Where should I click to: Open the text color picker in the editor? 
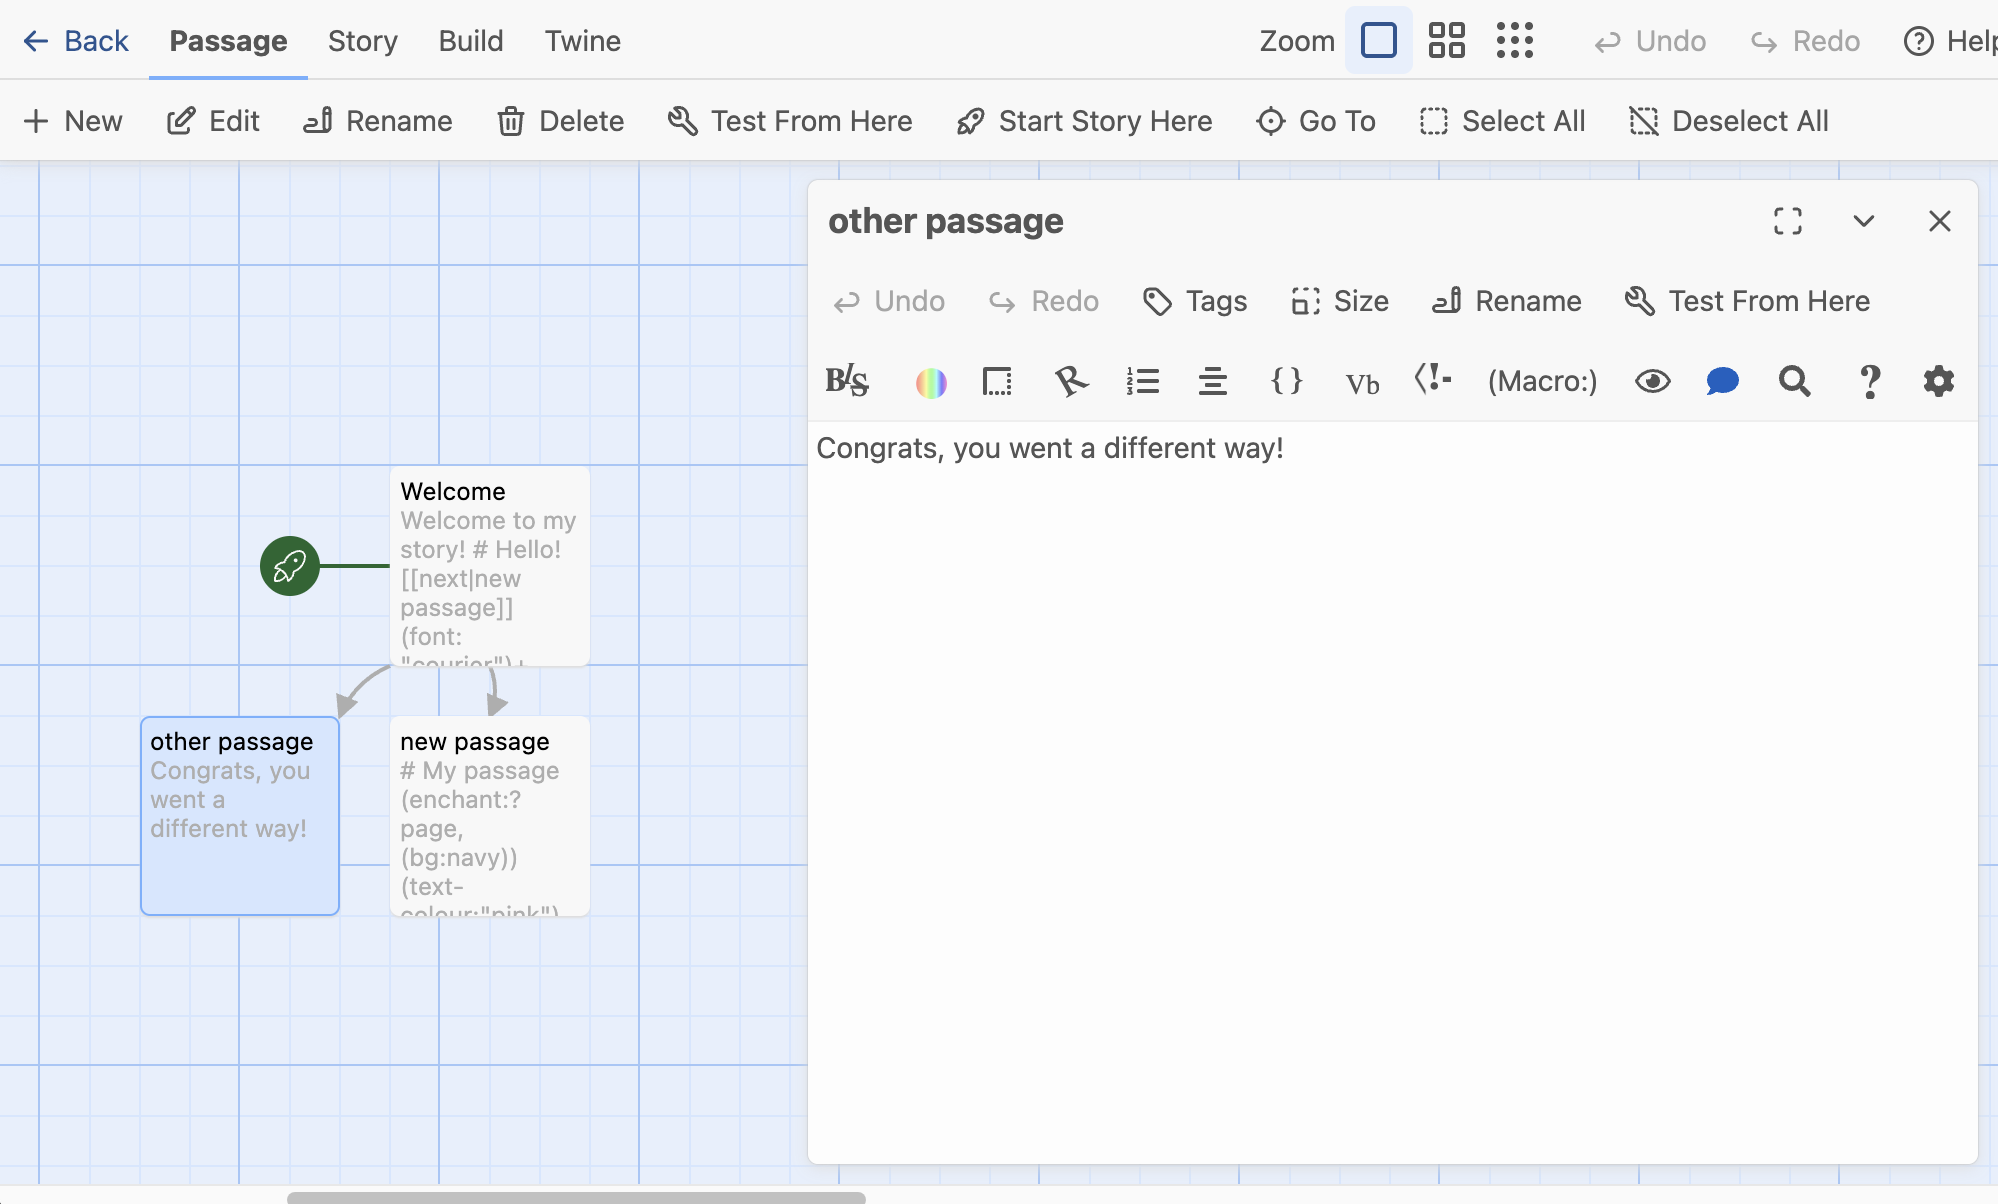coord(931,381)
